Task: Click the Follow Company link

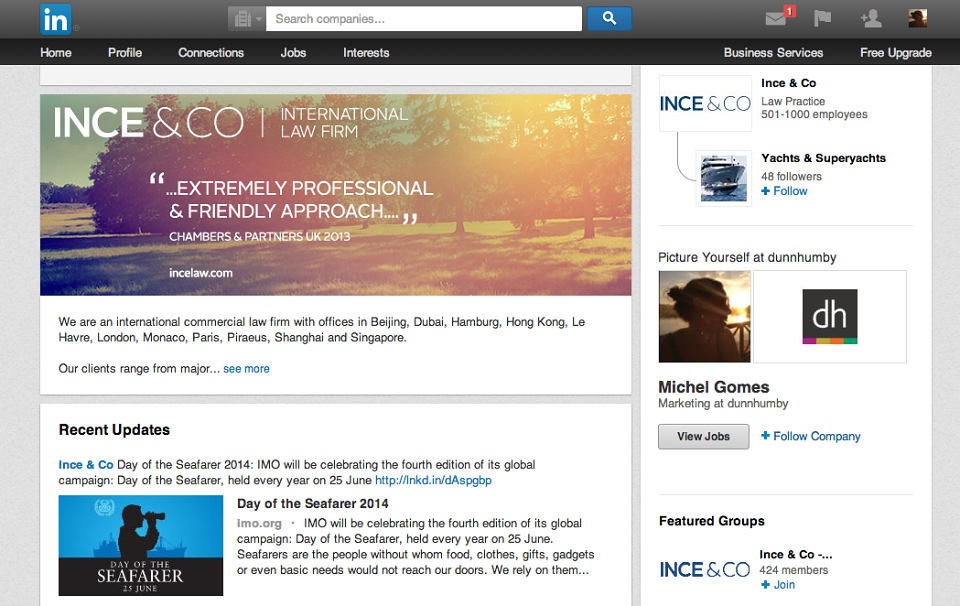Action: tap(811, 436)
